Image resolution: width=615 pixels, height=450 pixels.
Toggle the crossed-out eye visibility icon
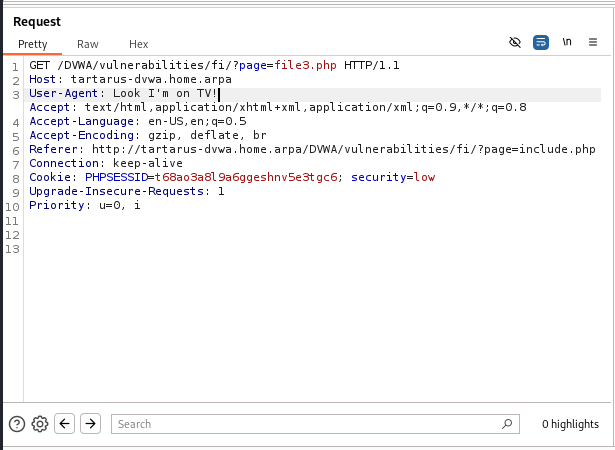[515, 43]
